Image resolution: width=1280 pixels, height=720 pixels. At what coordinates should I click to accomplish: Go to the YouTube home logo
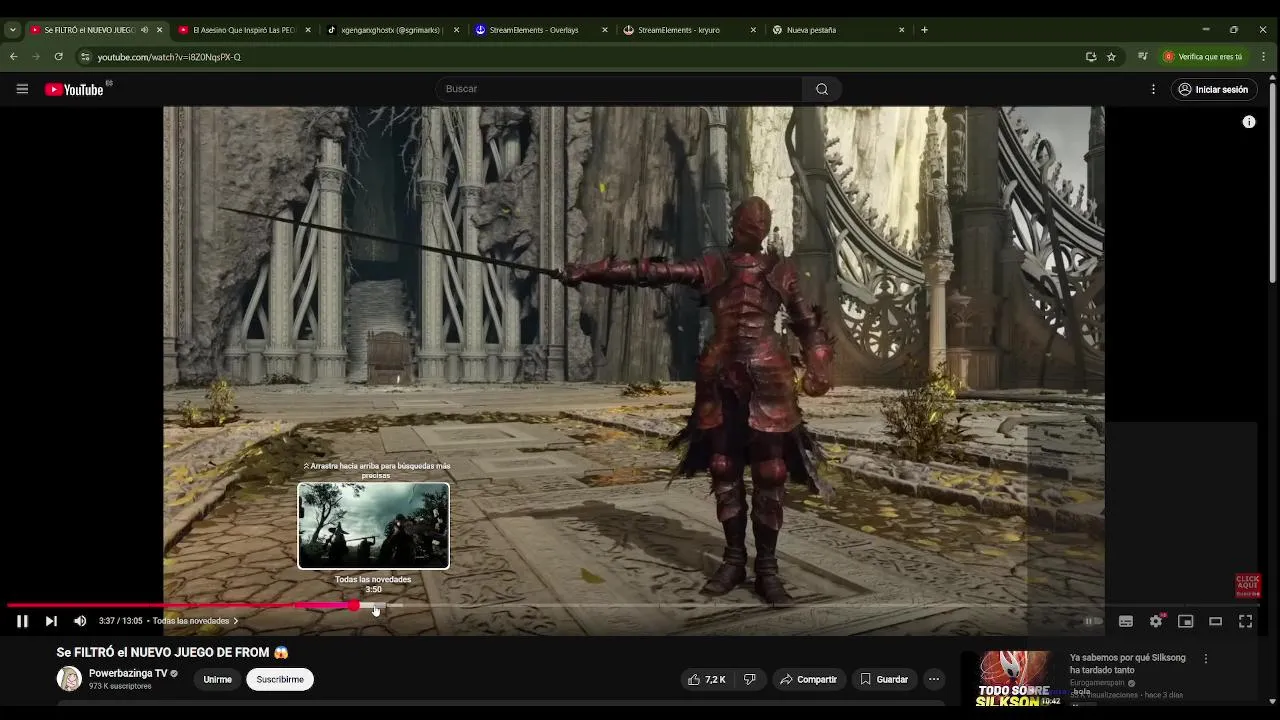click(74, 89)
